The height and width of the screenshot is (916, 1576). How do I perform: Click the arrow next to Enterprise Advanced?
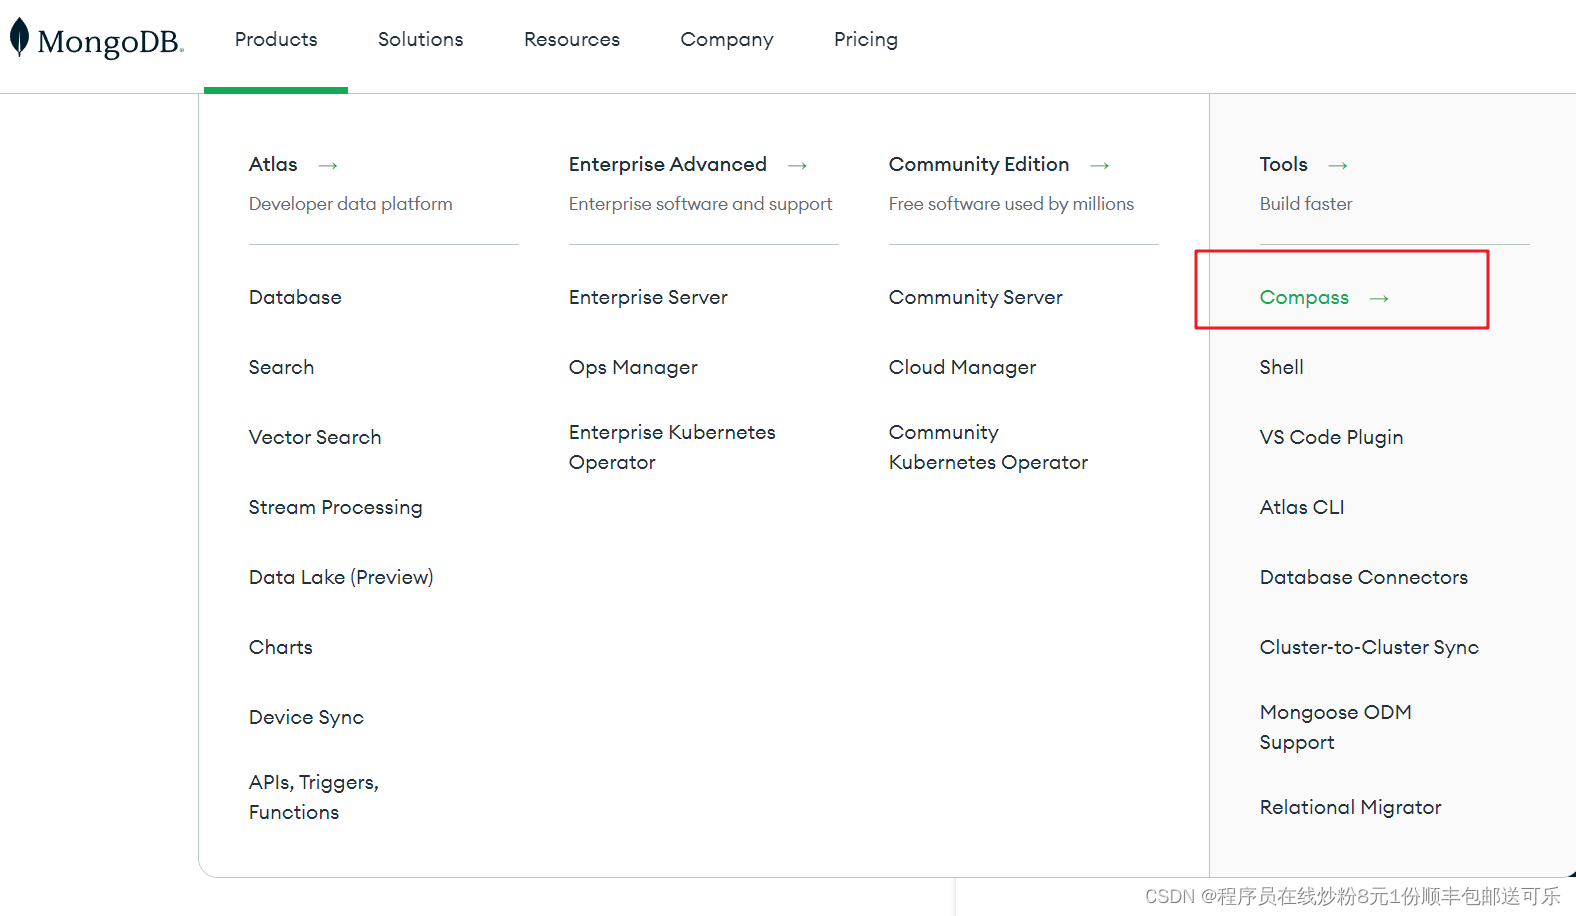tap(797, 166)
